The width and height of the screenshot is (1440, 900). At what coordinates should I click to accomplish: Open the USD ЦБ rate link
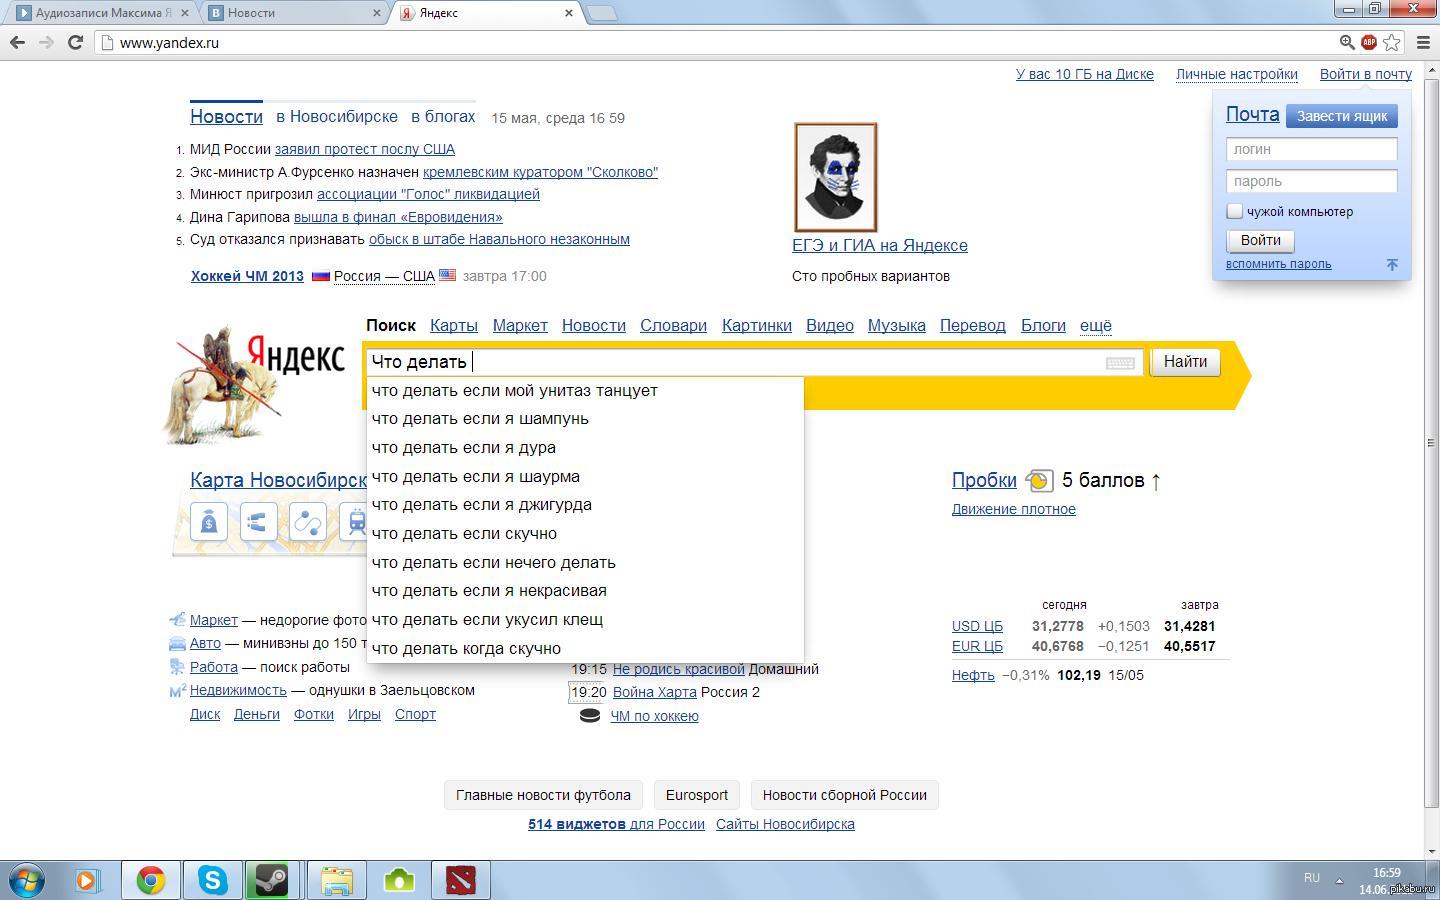[977, 626]
